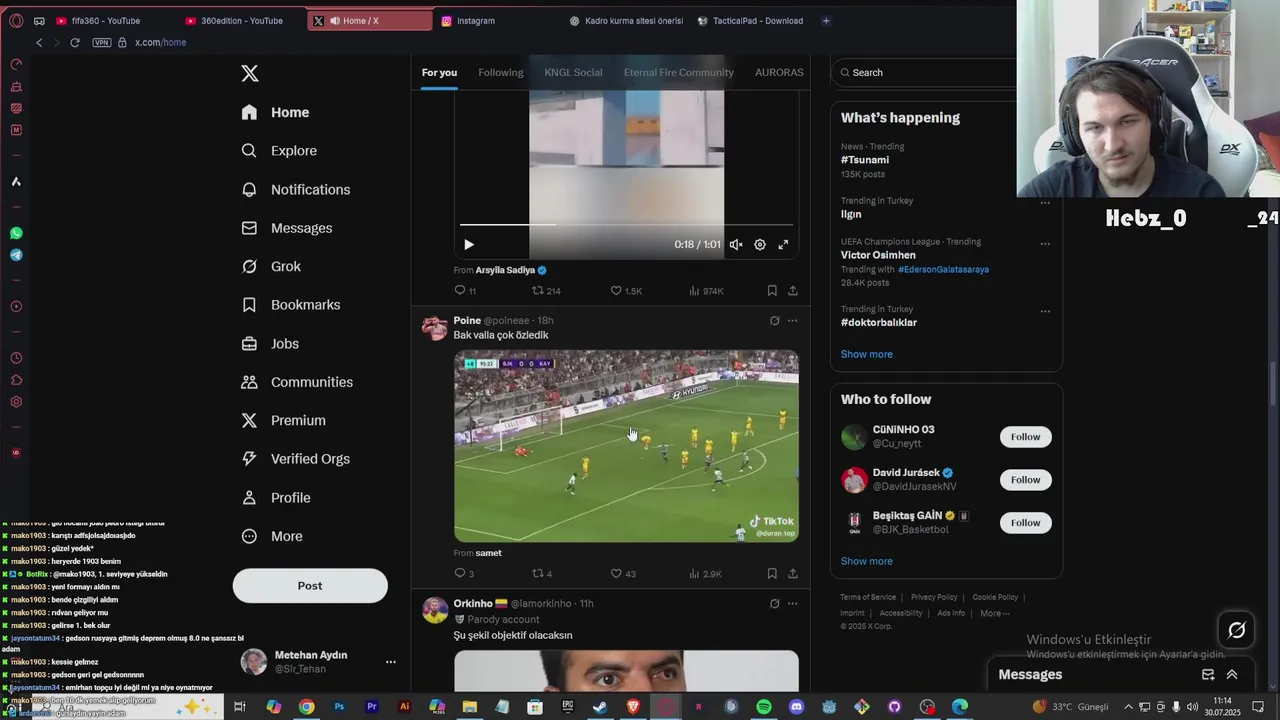Bookmark the Arsylla Sadiya video post
Screen dimensions: 1280x720
pos(772,291)
